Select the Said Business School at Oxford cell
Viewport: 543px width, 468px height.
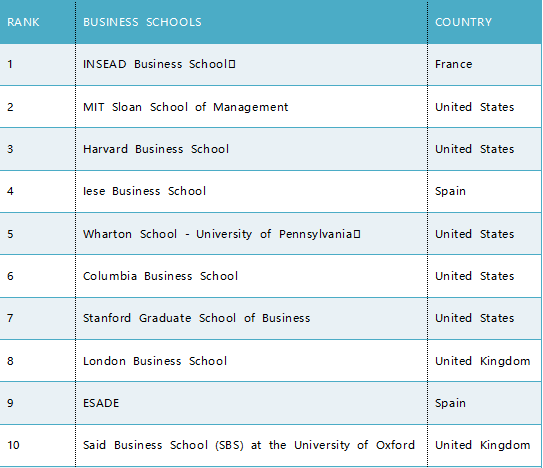(249, 445)
